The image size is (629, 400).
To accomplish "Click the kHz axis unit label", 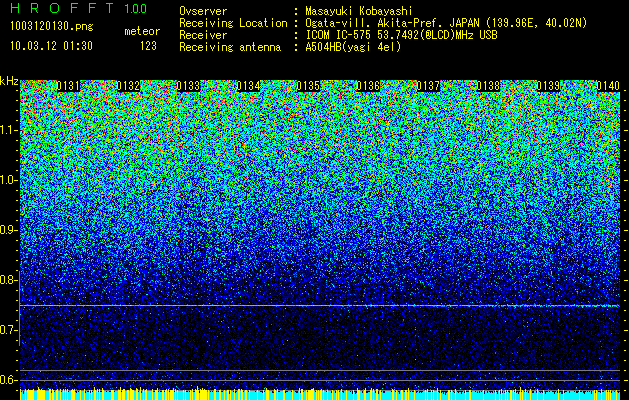I will [x=9, y=81].
